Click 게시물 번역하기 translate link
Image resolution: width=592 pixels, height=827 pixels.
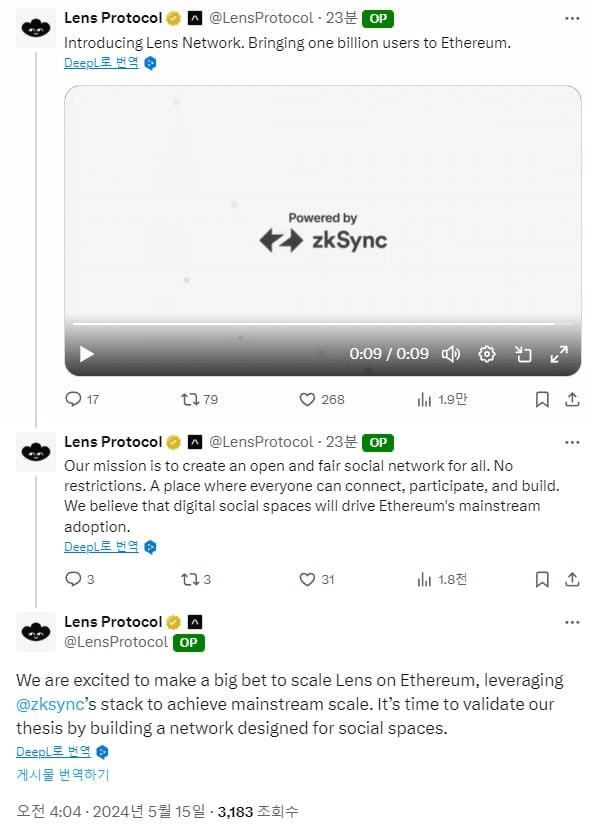click(62, 775)
